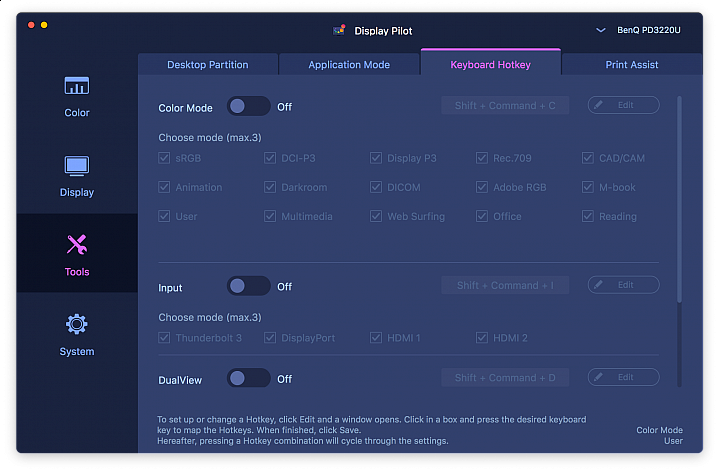This screenshot has width=720, height=474.
Task: Uncheck the Darkroom checkbox
Action: tap(270, 187)
